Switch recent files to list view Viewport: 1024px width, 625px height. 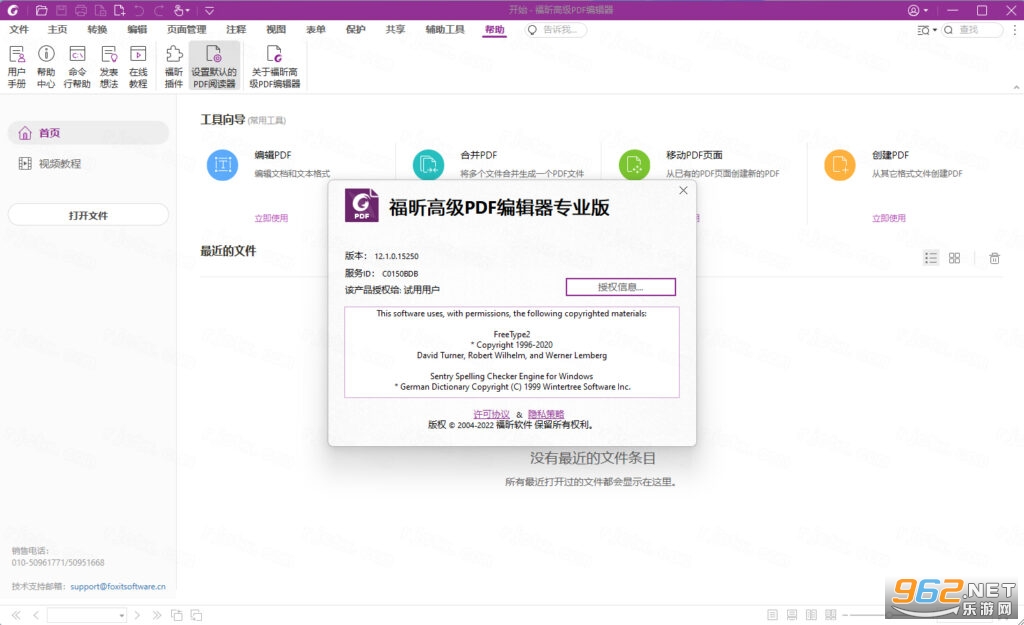931,258
